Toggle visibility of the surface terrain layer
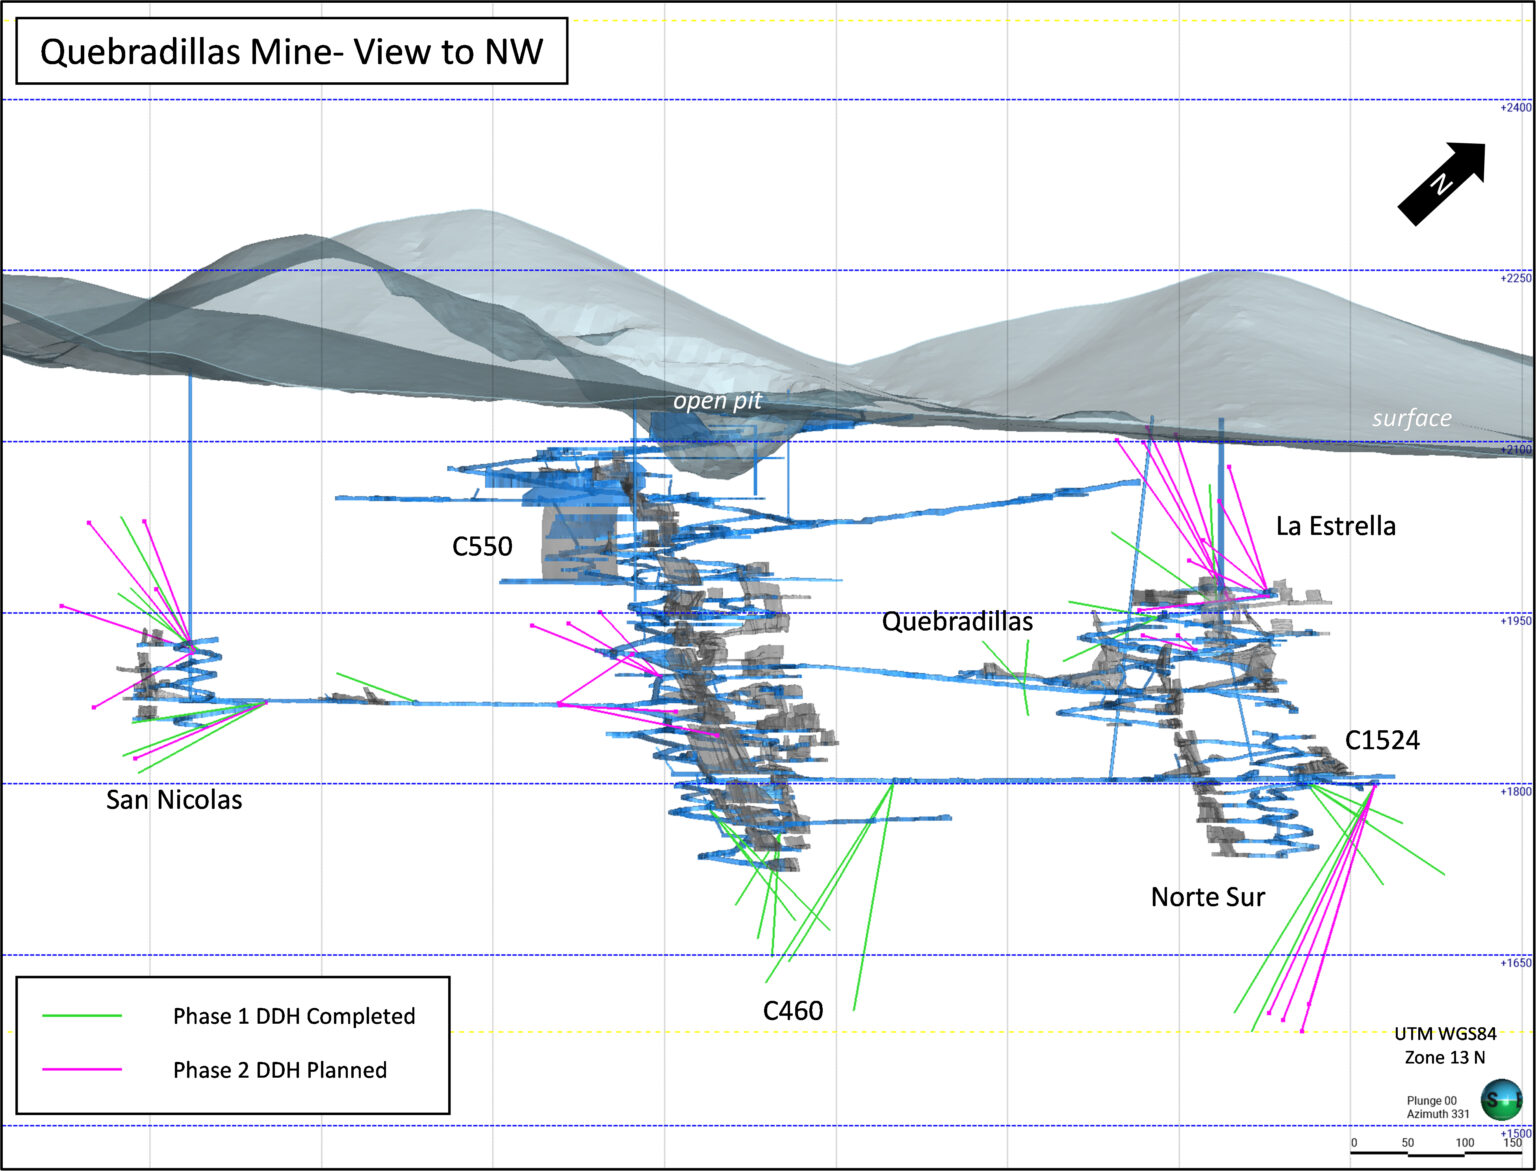Image resolution: width=1536 pixels, height=1171 pixels. tap(1412, 419)
